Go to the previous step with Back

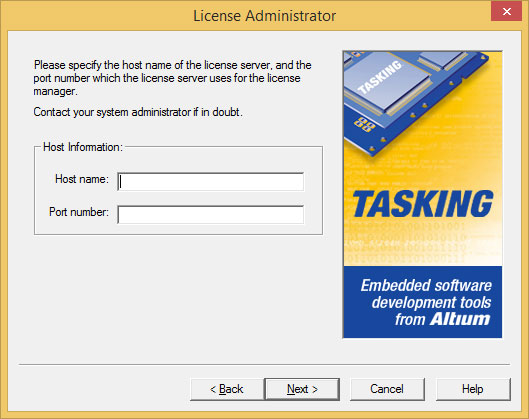[227, 389]
